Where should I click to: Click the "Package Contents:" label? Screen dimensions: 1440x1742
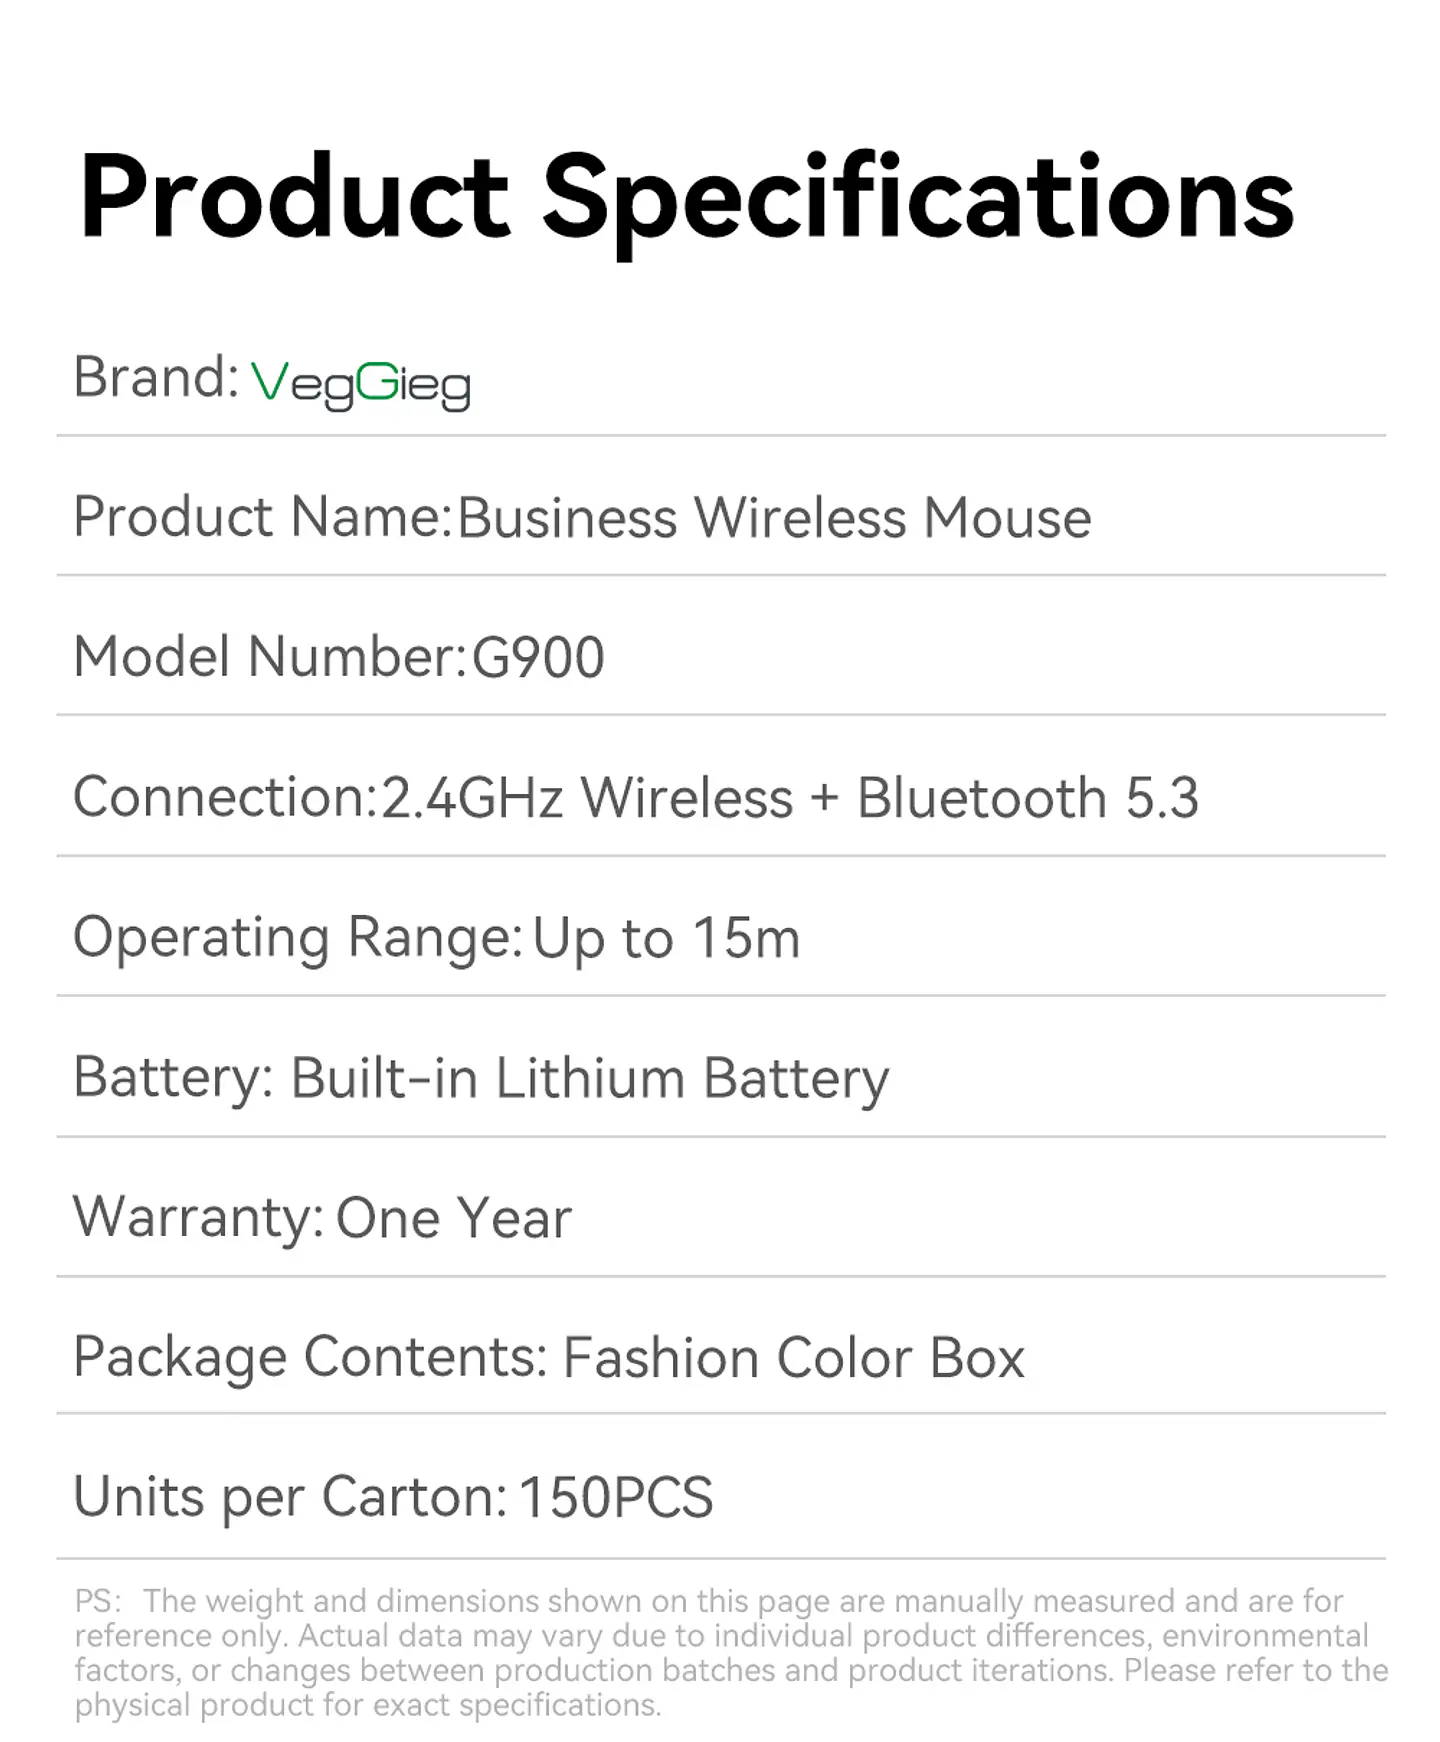(x=310, y=1357)
